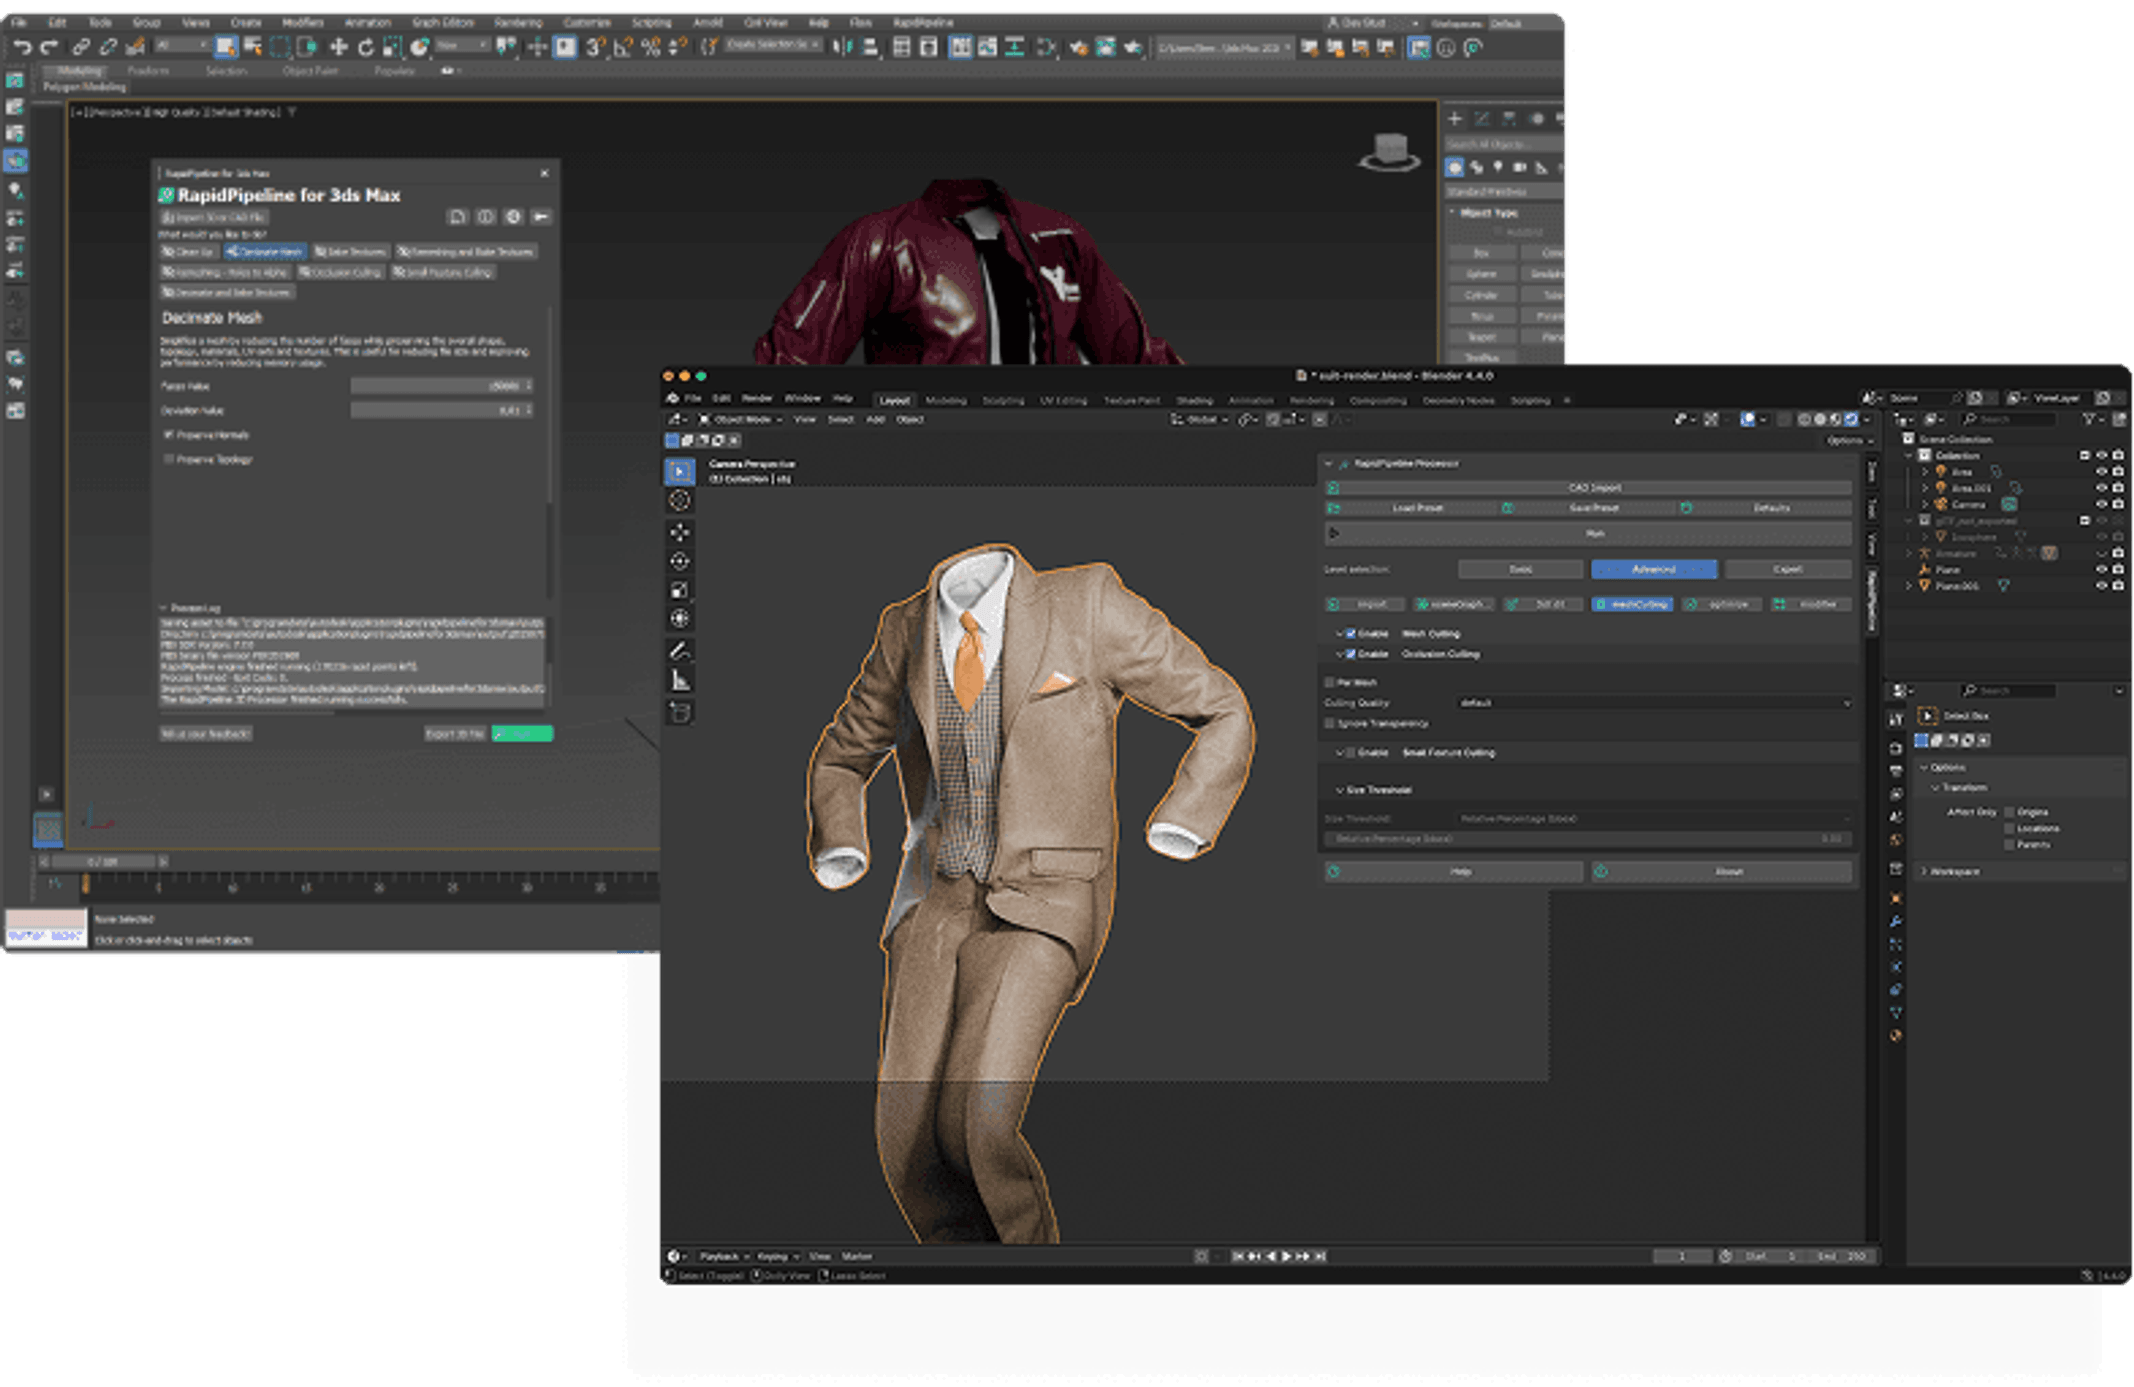
Task: Select the Cursor tool in Blender toolbar
Action: pyautogui.click(x=680, y=501)
